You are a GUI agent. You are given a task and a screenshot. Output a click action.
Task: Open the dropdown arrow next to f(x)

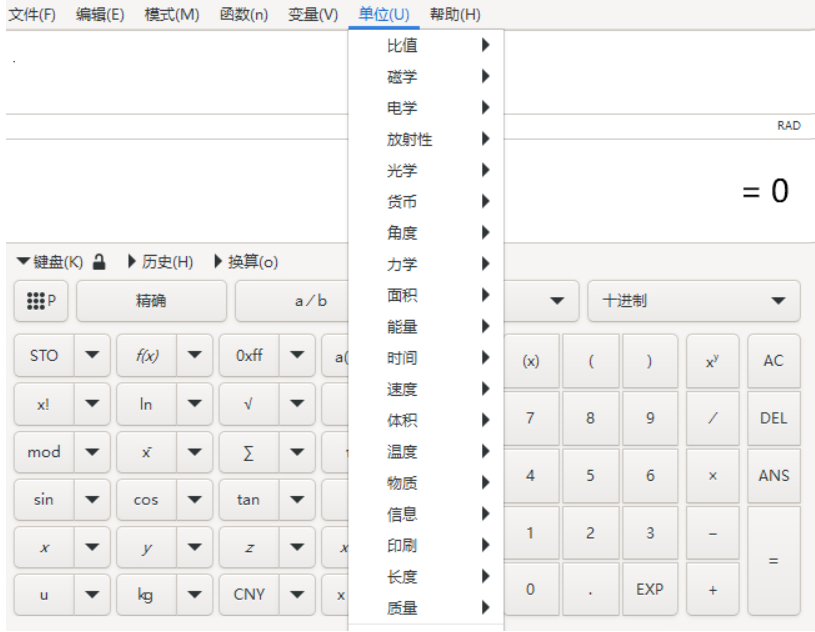point(194,356)
